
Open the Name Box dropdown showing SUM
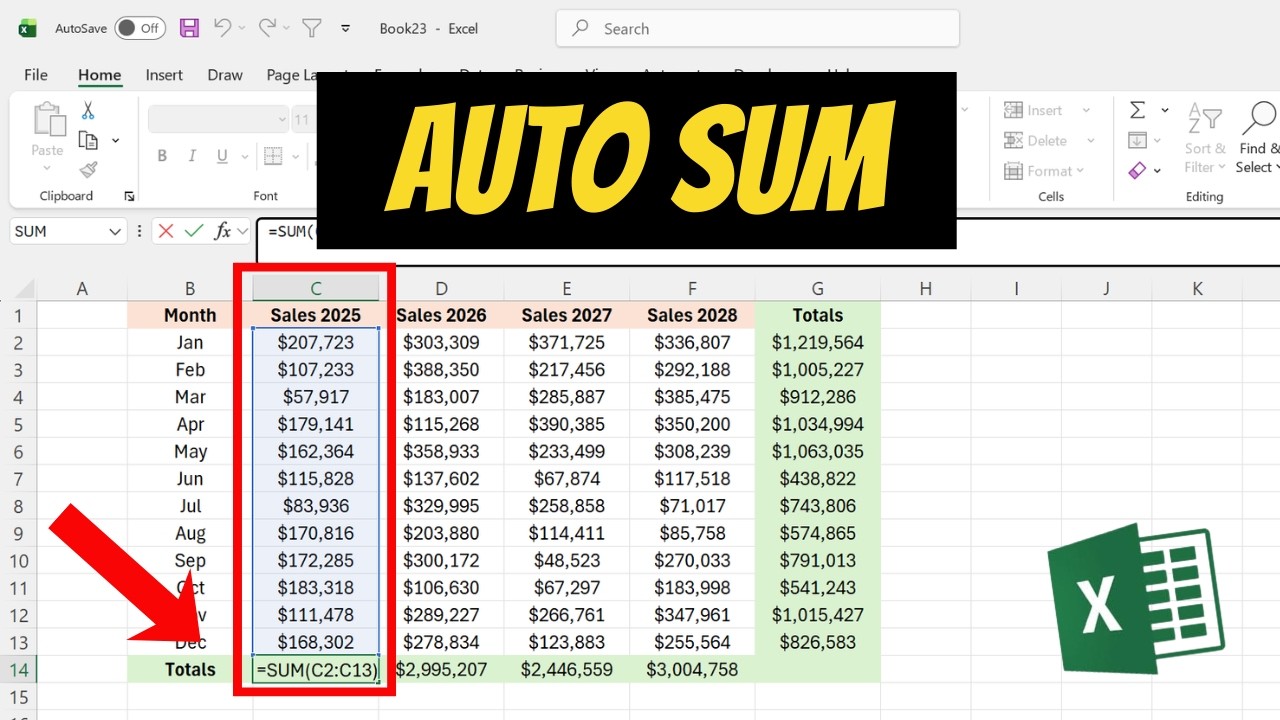(114, 231)
